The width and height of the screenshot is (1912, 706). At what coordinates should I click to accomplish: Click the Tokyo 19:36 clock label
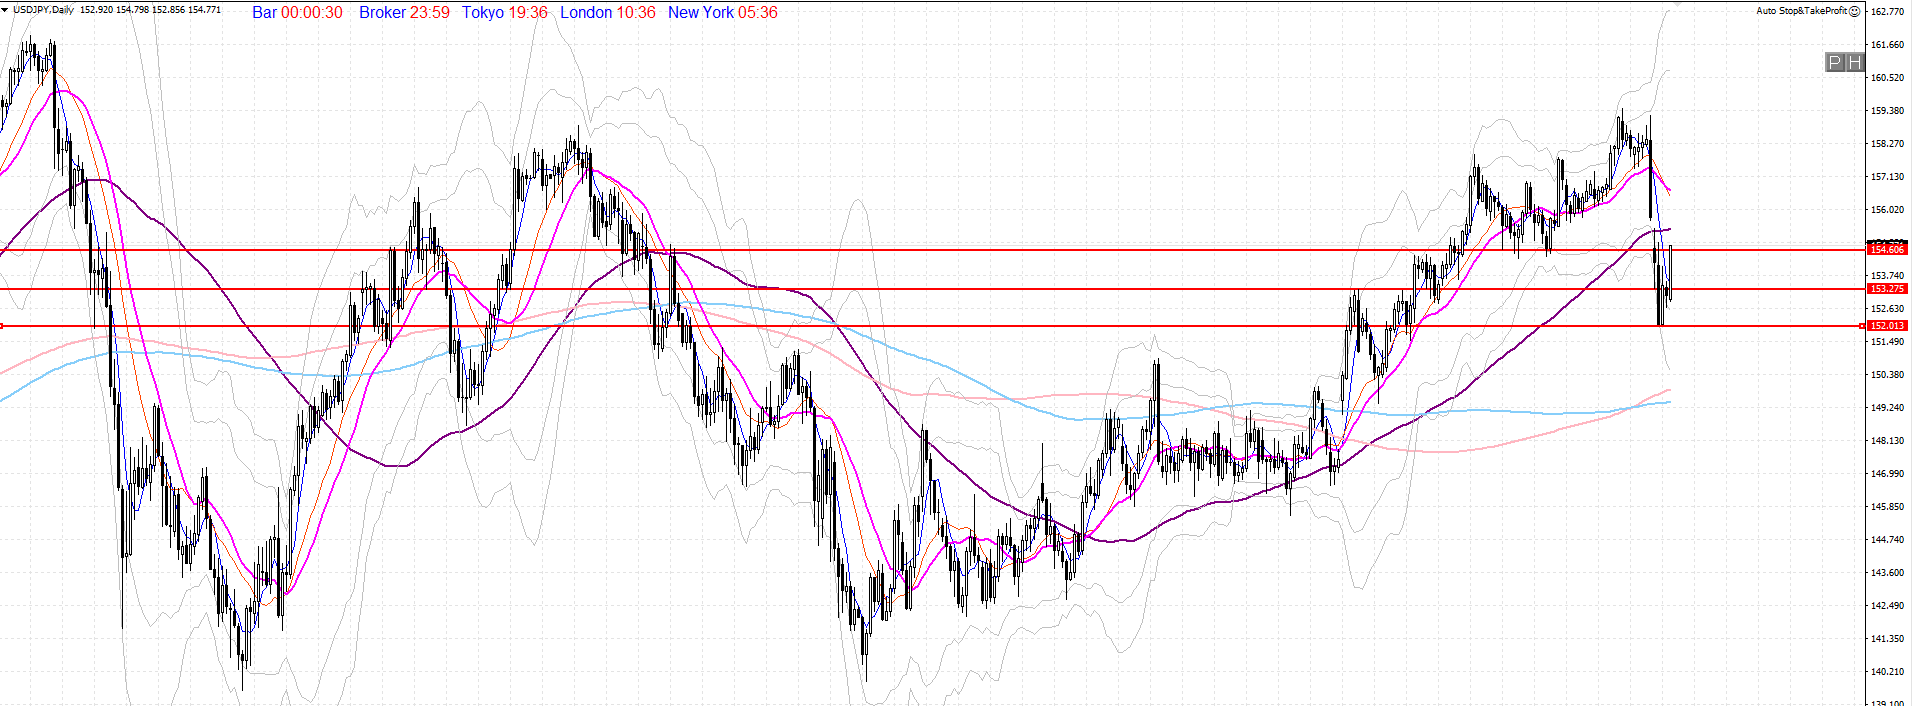(x=504, y=13)
